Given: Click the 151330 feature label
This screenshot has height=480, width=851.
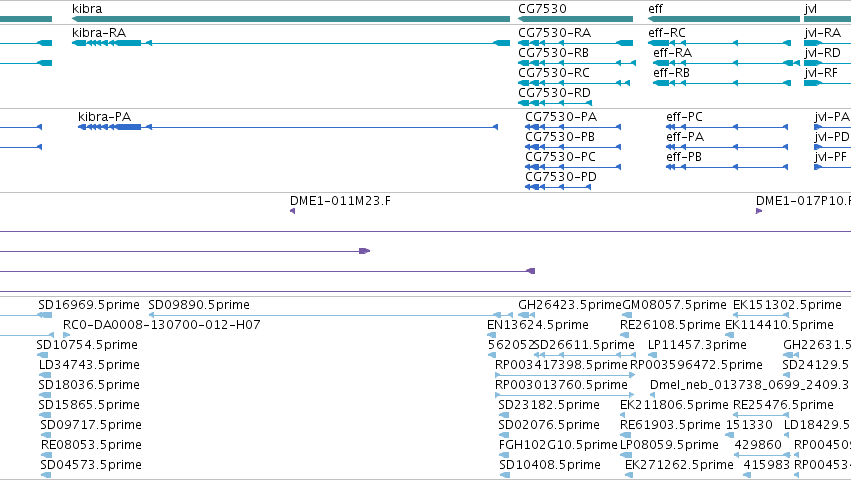Looking at the screenshot, I should pyautogui.click(x=749, y=425).
